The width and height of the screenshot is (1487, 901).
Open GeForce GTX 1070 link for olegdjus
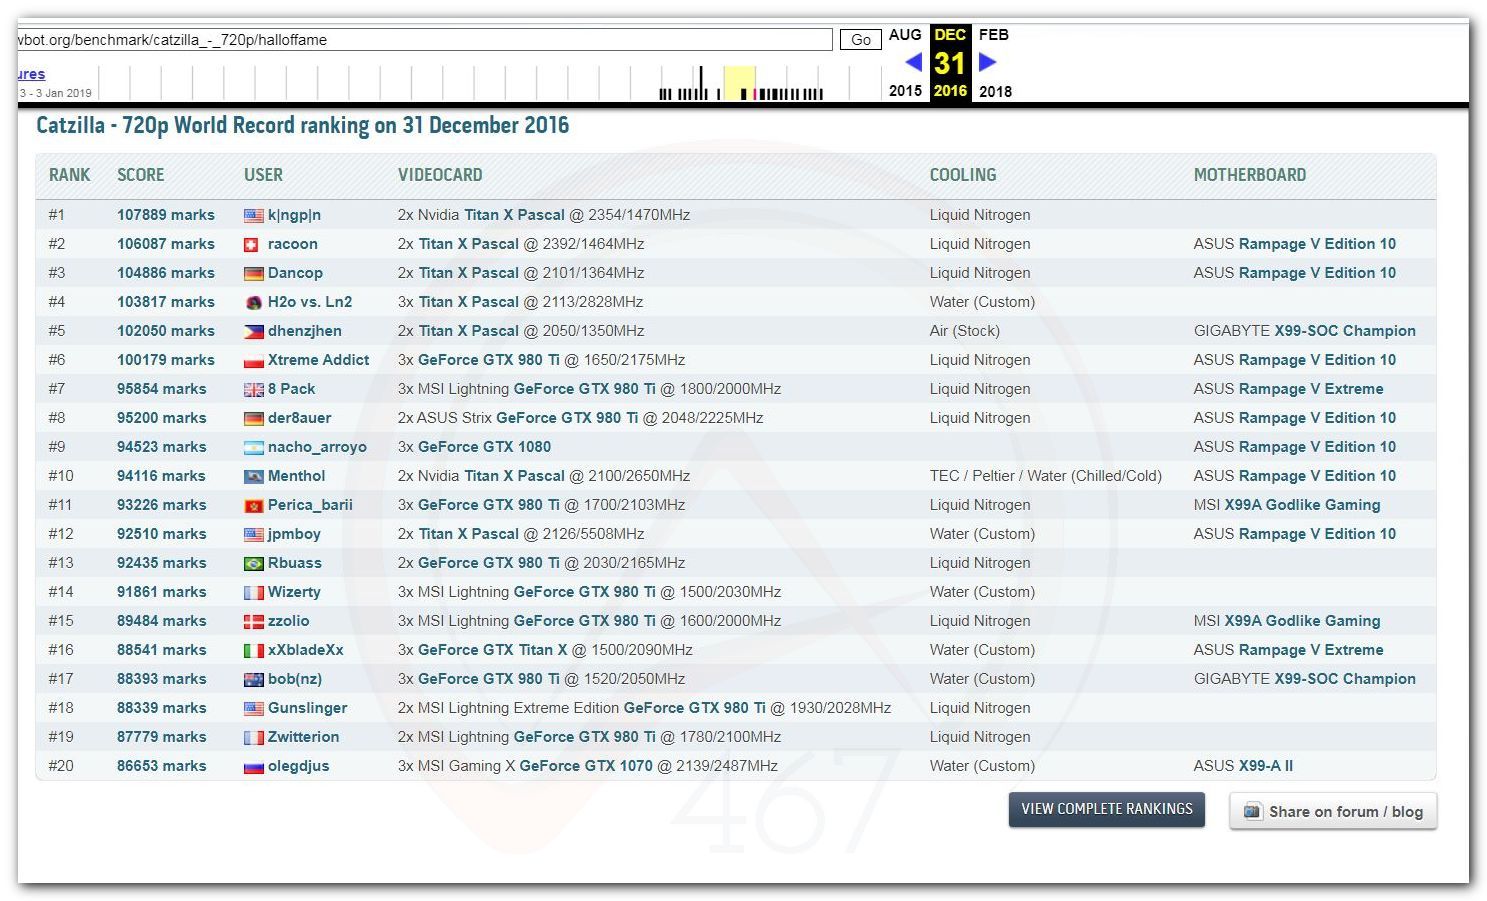pos(586,766)
